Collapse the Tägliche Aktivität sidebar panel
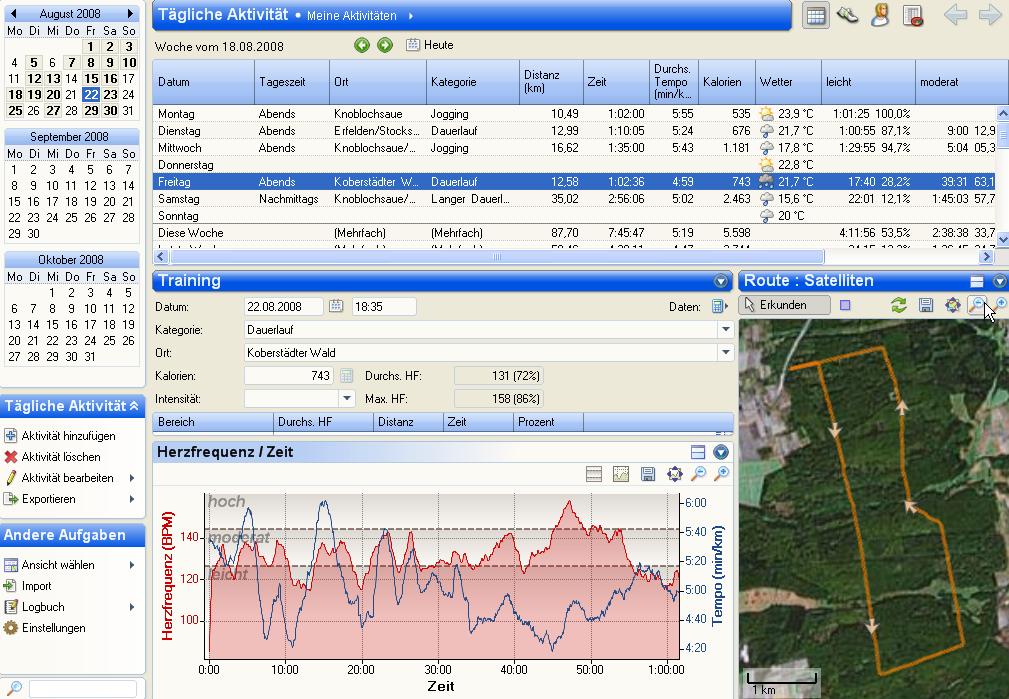This screenshot has width=1009, height=699. [134, 406]
